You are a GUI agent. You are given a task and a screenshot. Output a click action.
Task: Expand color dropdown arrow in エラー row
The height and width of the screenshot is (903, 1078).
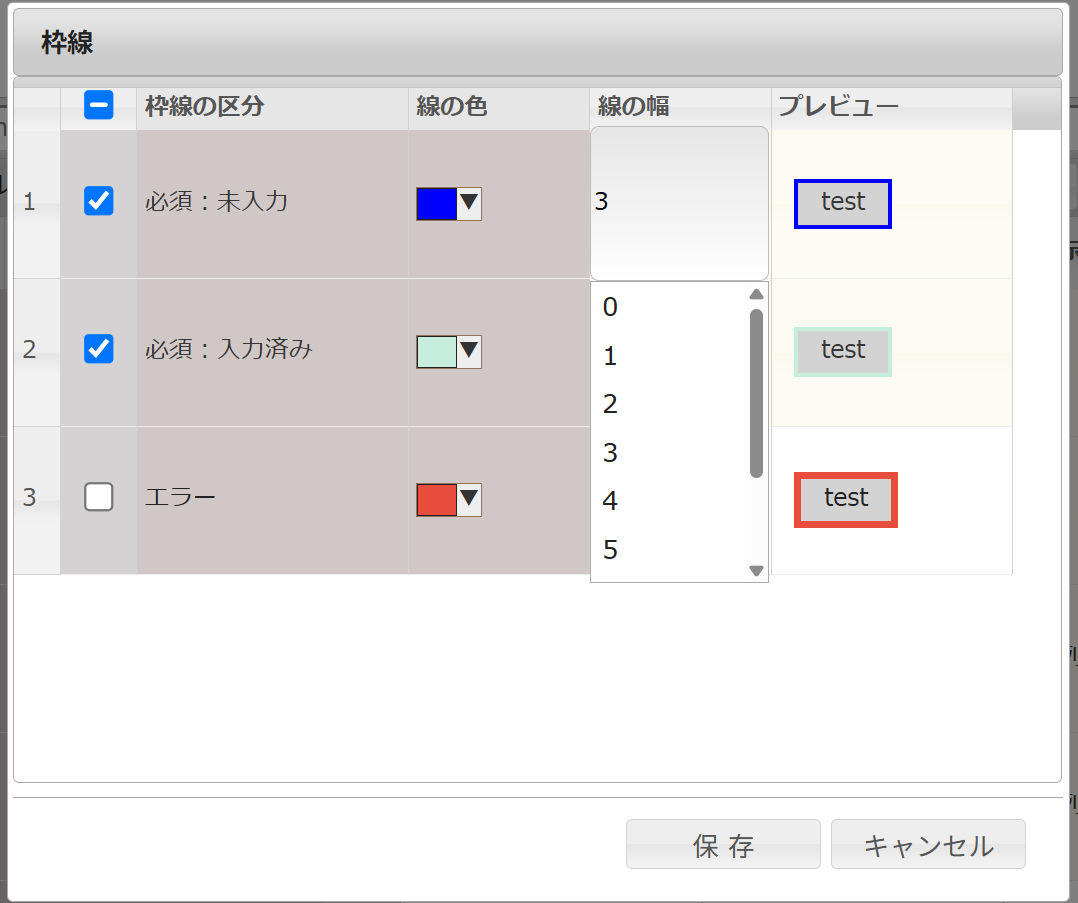[469, 499]
